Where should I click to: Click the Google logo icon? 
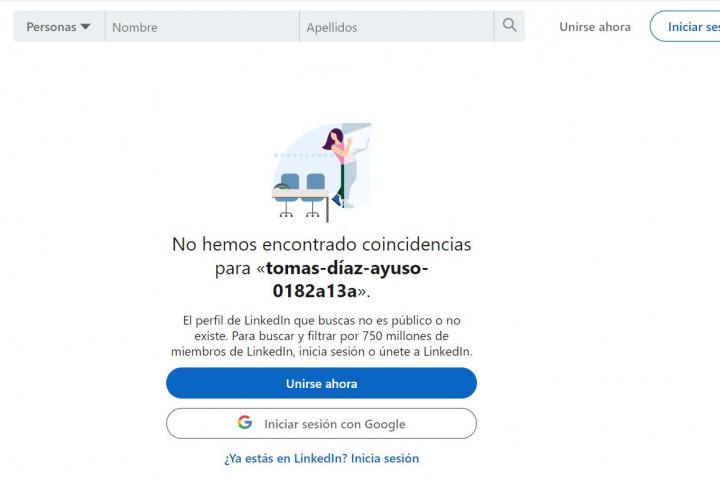pyautogui.click(x=245, y=422)
